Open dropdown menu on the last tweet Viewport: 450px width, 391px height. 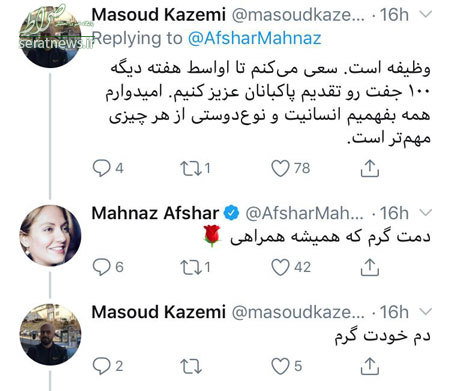point(425,312)
